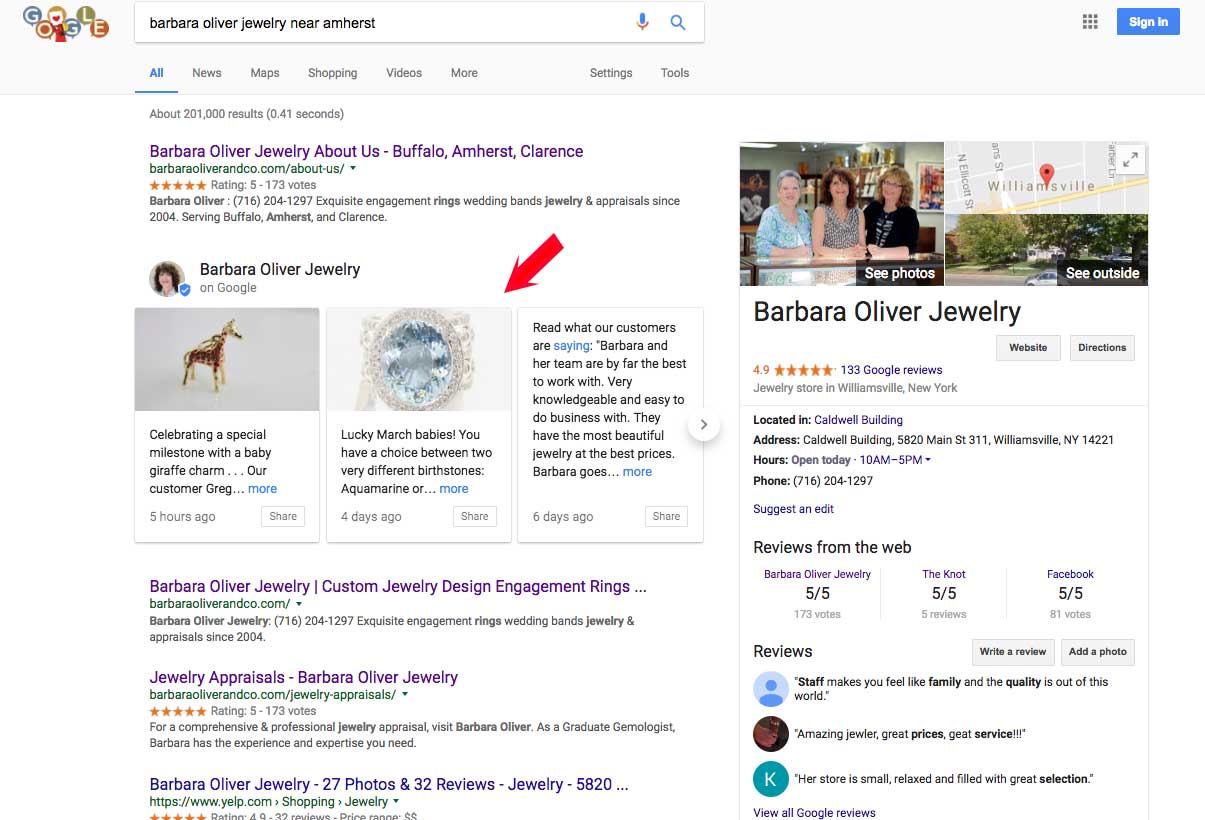Click 'Suggest an edit' link

(x=793, y=509)
